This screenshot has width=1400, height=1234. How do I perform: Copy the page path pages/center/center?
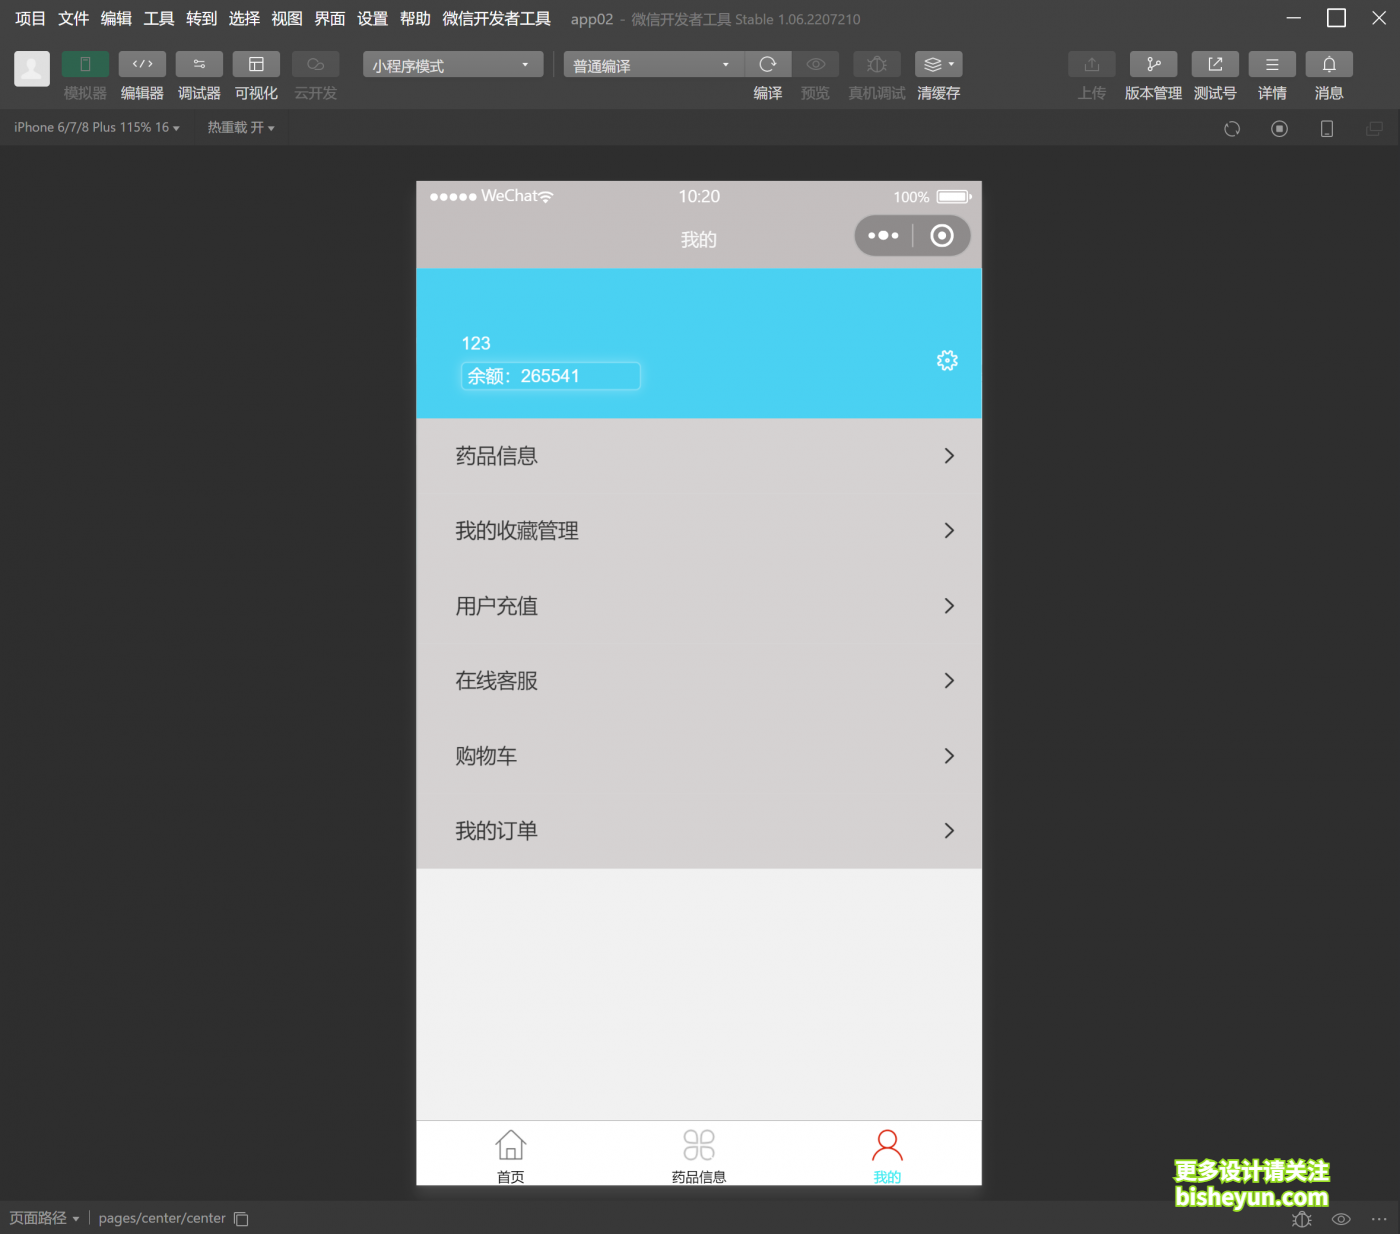pyautogui.click(x=241, y=1219)
